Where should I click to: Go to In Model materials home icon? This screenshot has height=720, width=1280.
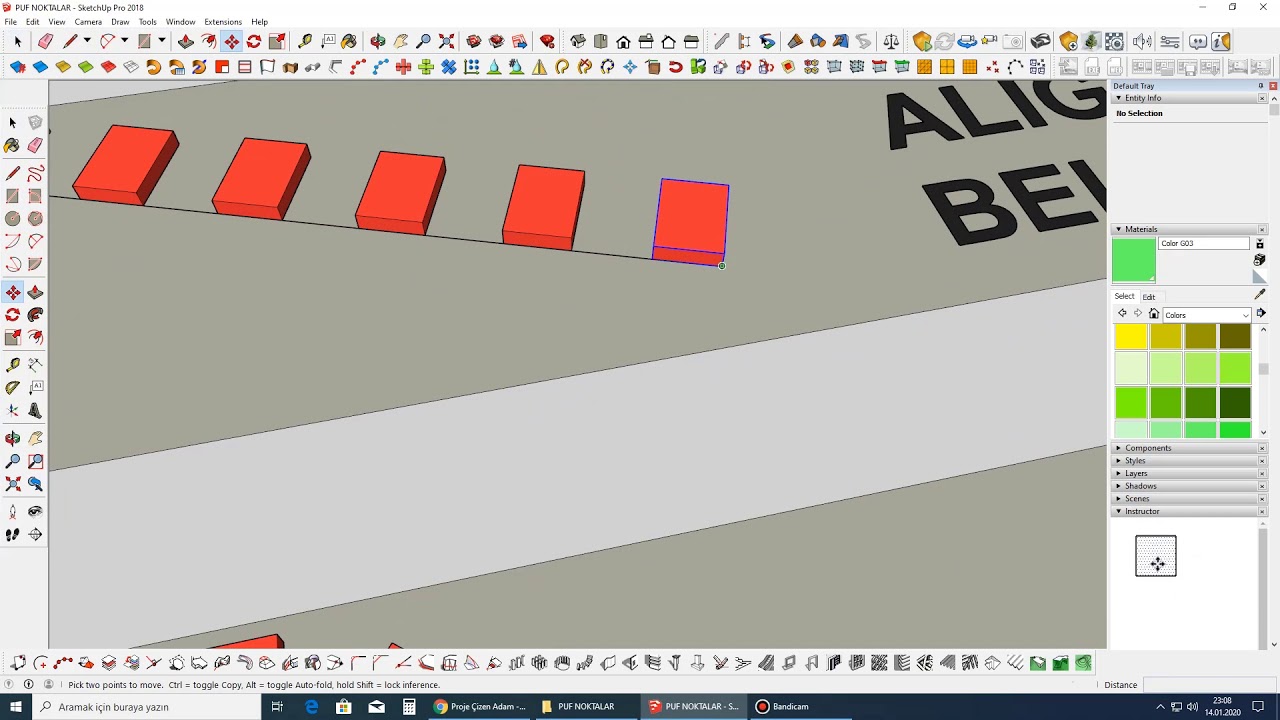click(x=1153, y=314)
